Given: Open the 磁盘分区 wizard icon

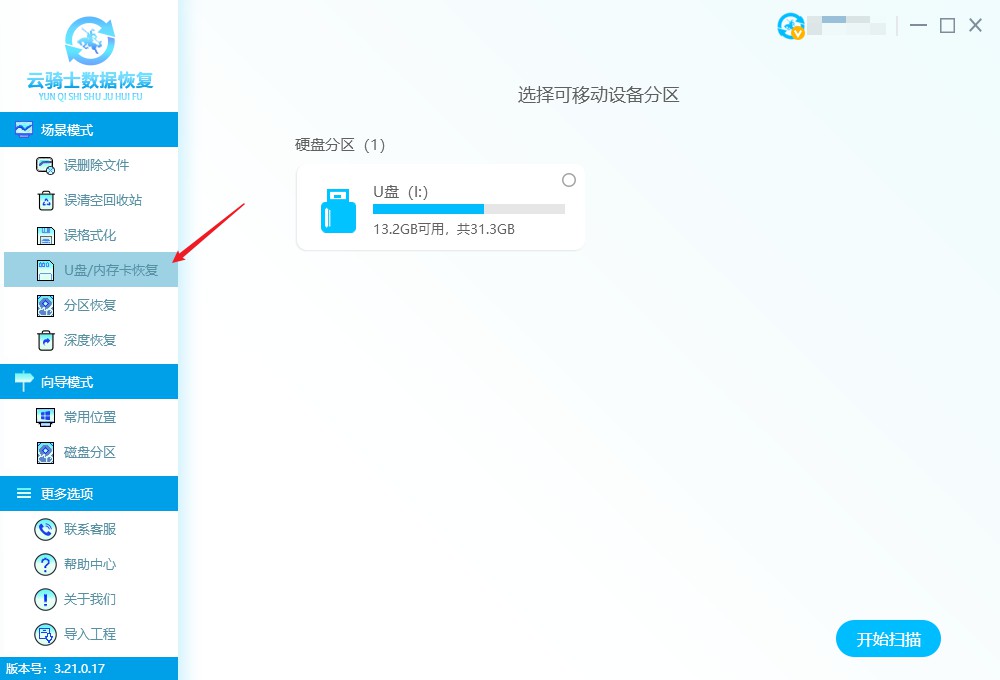Looking at the screenshot, I should (x=45, y=452).
